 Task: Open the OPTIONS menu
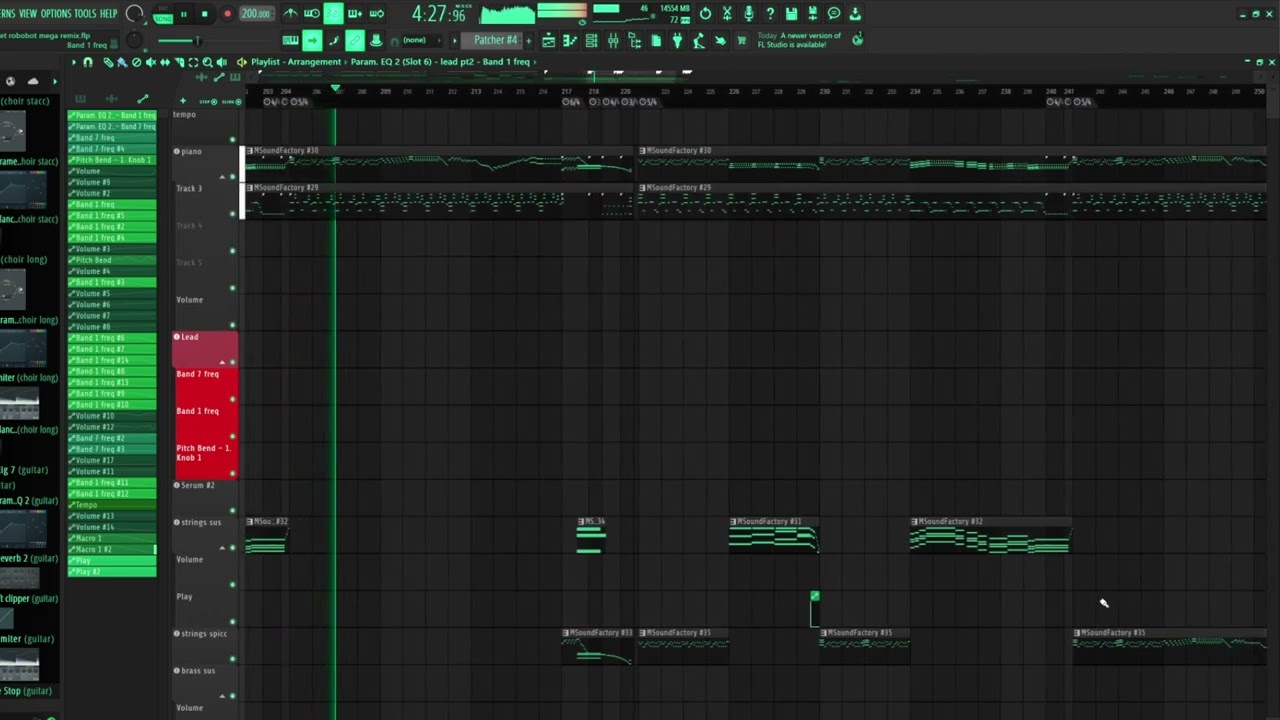pos(56,14)
